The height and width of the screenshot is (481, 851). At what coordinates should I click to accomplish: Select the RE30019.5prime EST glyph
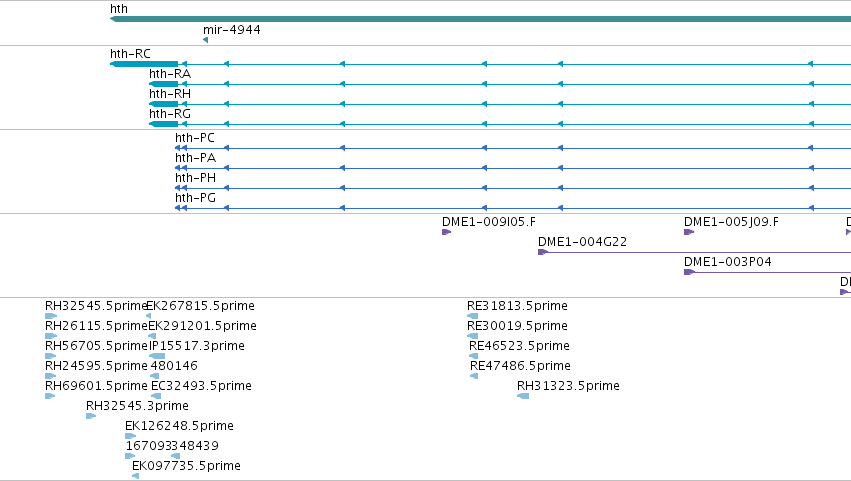(472, 336)
